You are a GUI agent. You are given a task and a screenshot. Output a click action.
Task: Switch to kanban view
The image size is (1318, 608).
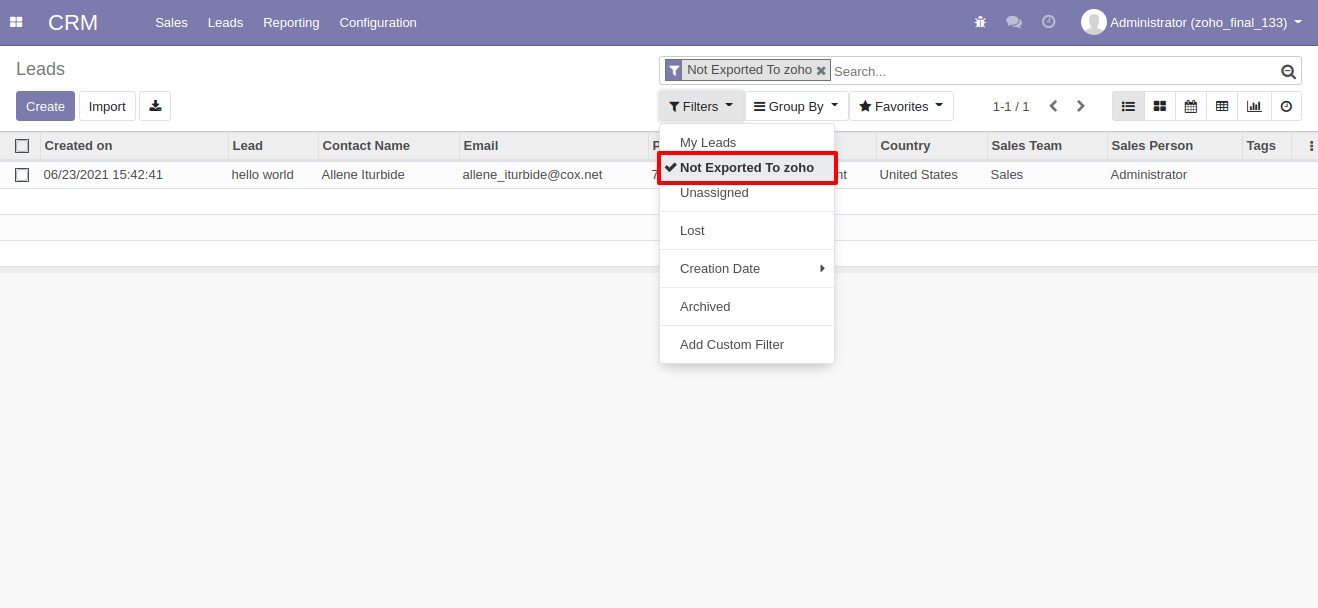click(x=1159, y=106)
